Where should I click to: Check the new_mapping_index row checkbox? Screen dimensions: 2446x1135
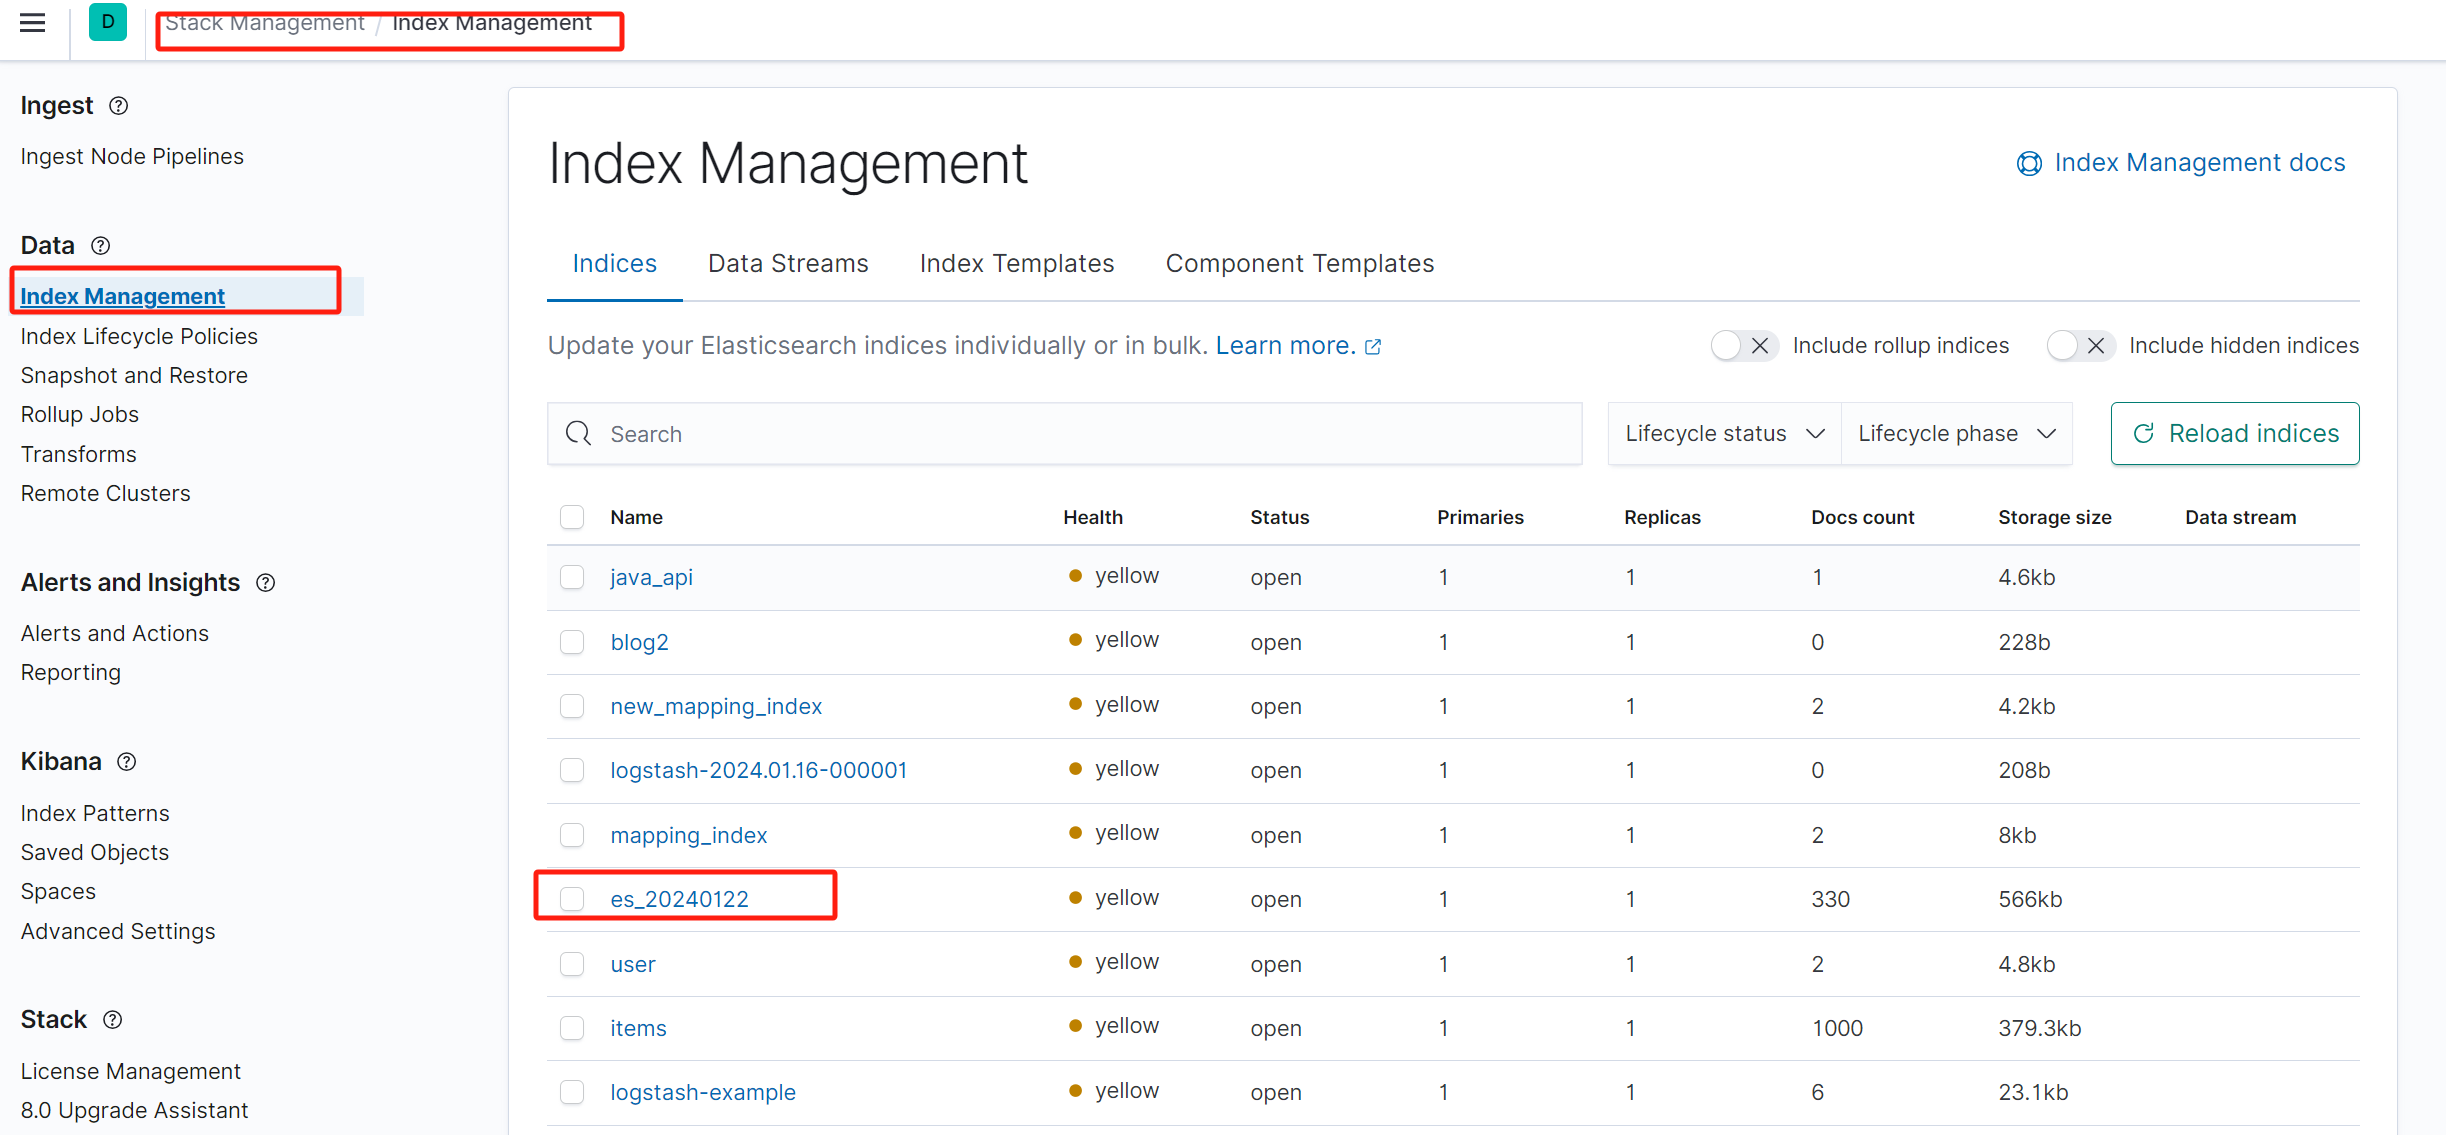(x=572, y=706)
